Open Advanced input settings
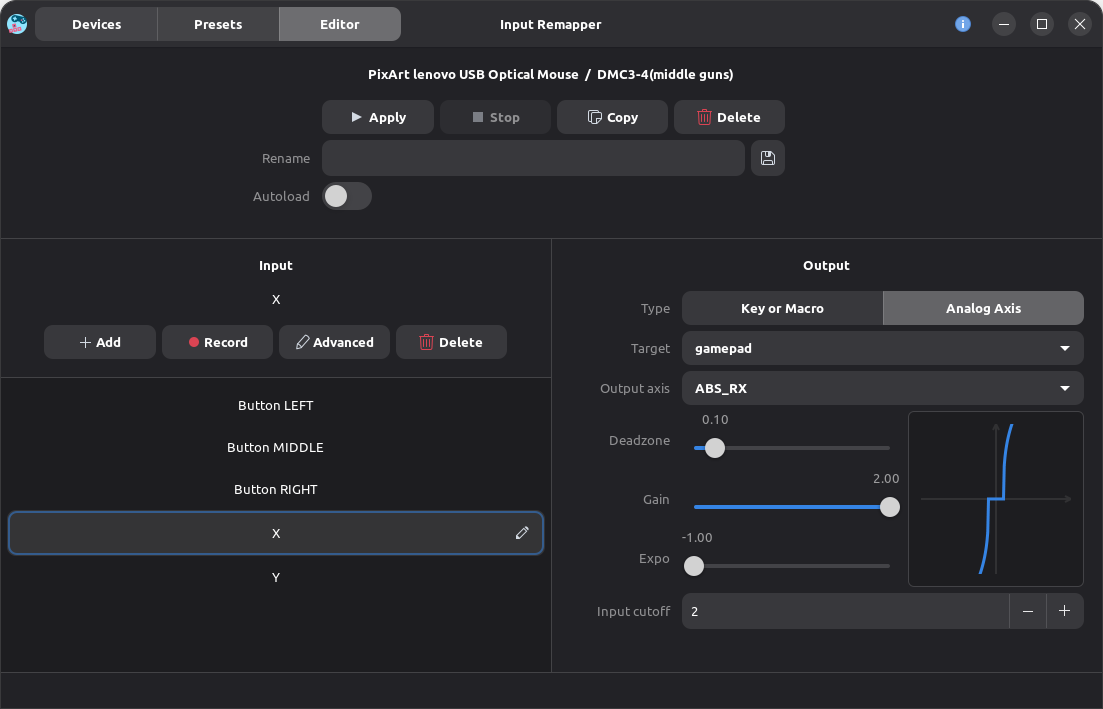Screen dimensions: 1103x709 point(334,342)
